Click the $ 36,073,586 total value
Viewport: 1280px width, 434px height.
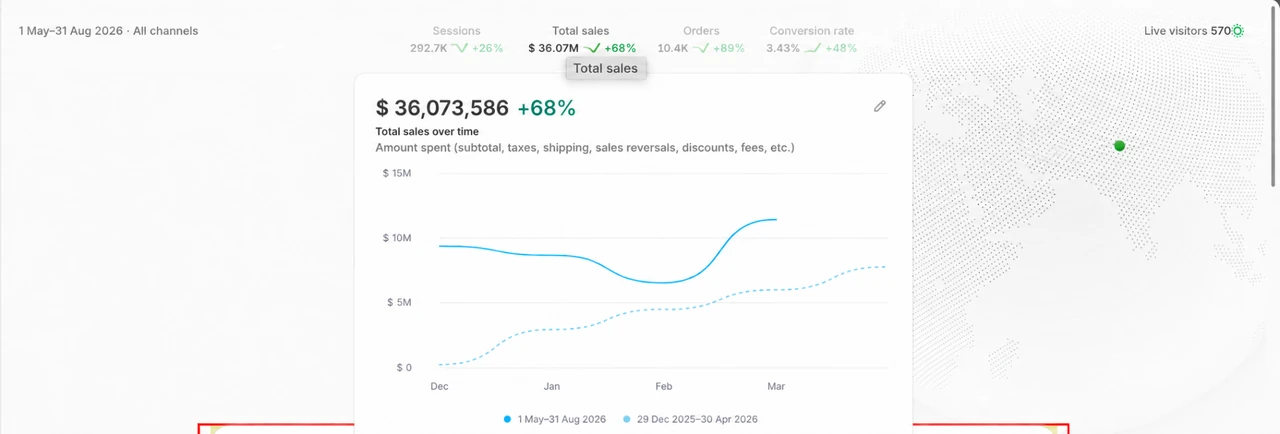[442, 108]
